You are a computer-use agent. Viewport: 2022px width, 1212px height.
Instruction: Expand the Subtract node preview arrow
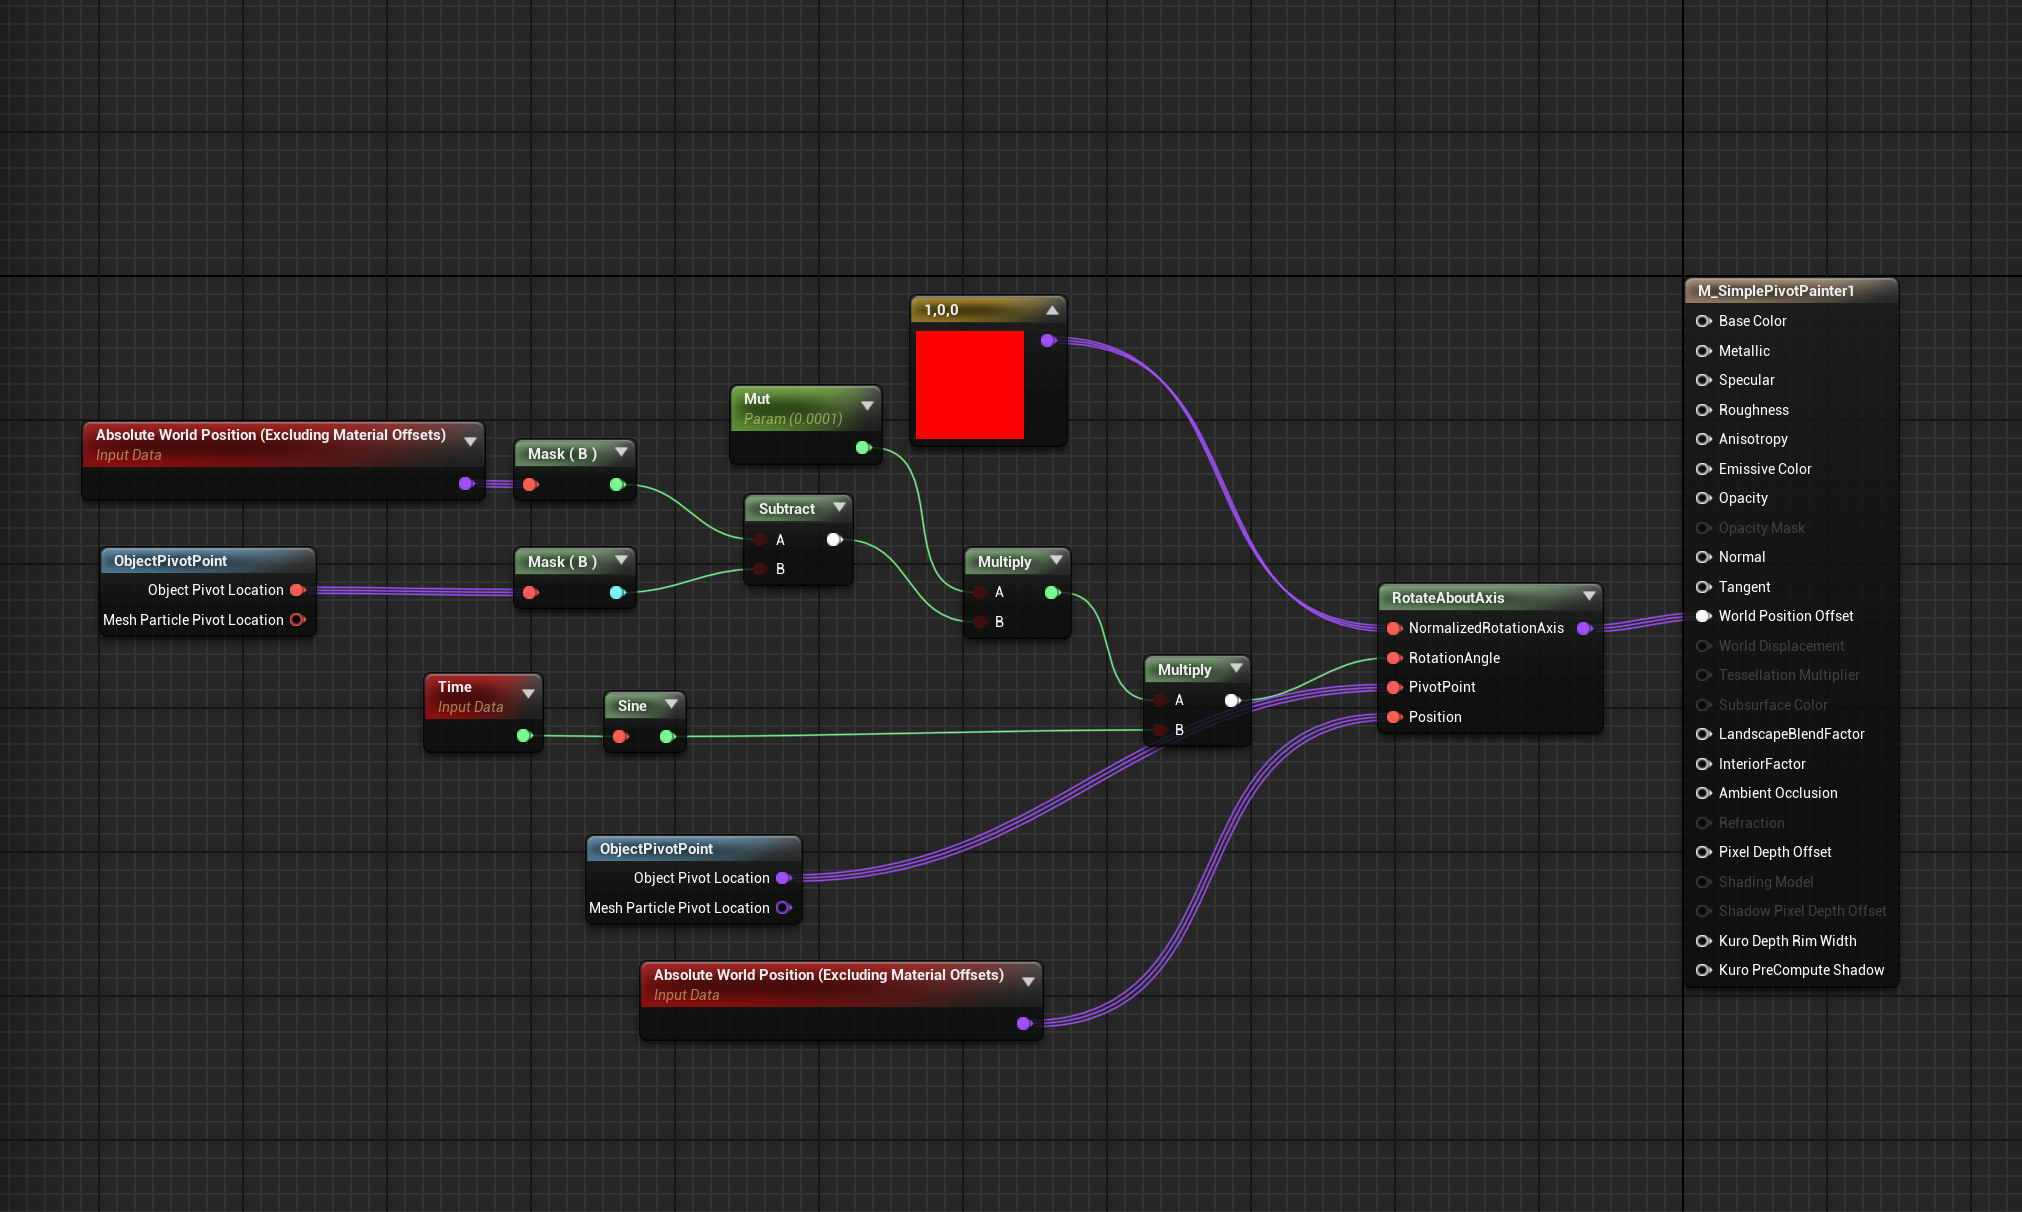(839, 508)
